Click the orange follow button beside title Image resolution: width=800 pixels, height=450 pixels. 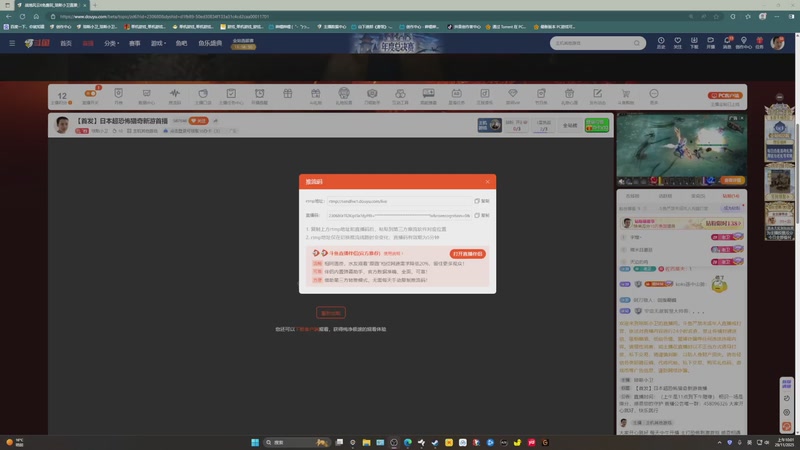[x=198, y=121]
